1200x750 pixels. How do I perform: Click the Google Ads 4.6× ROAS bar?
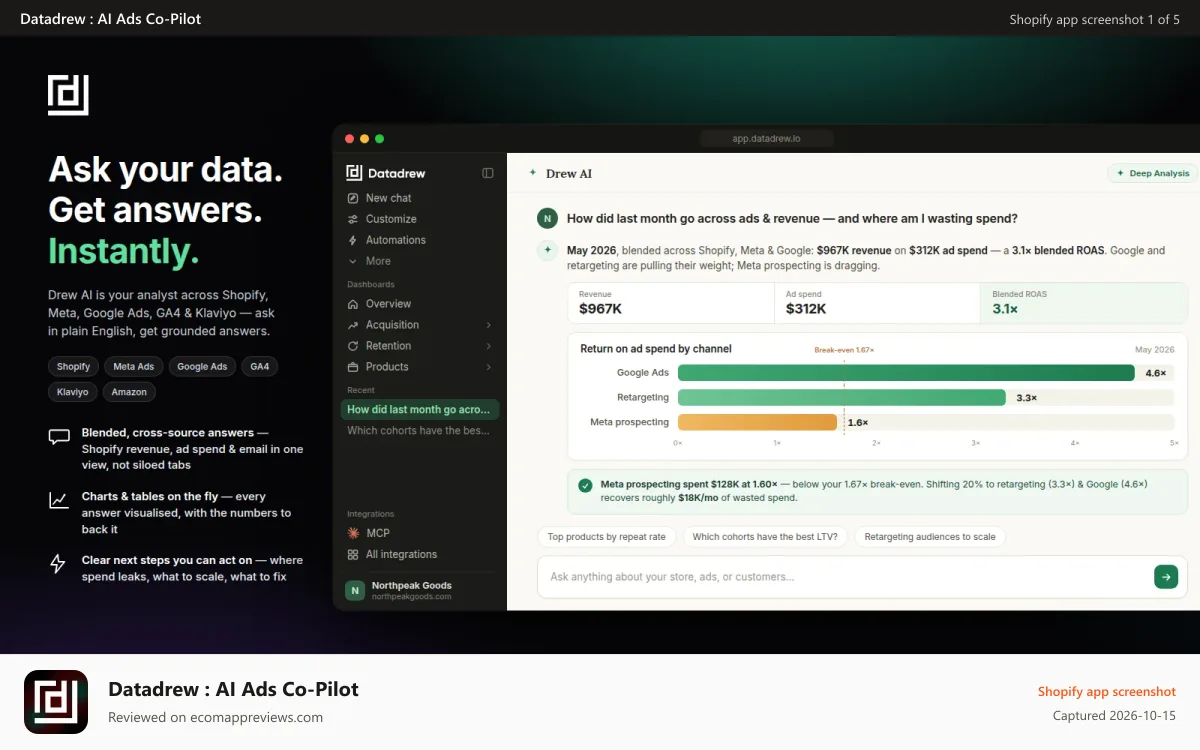[906, 373]
